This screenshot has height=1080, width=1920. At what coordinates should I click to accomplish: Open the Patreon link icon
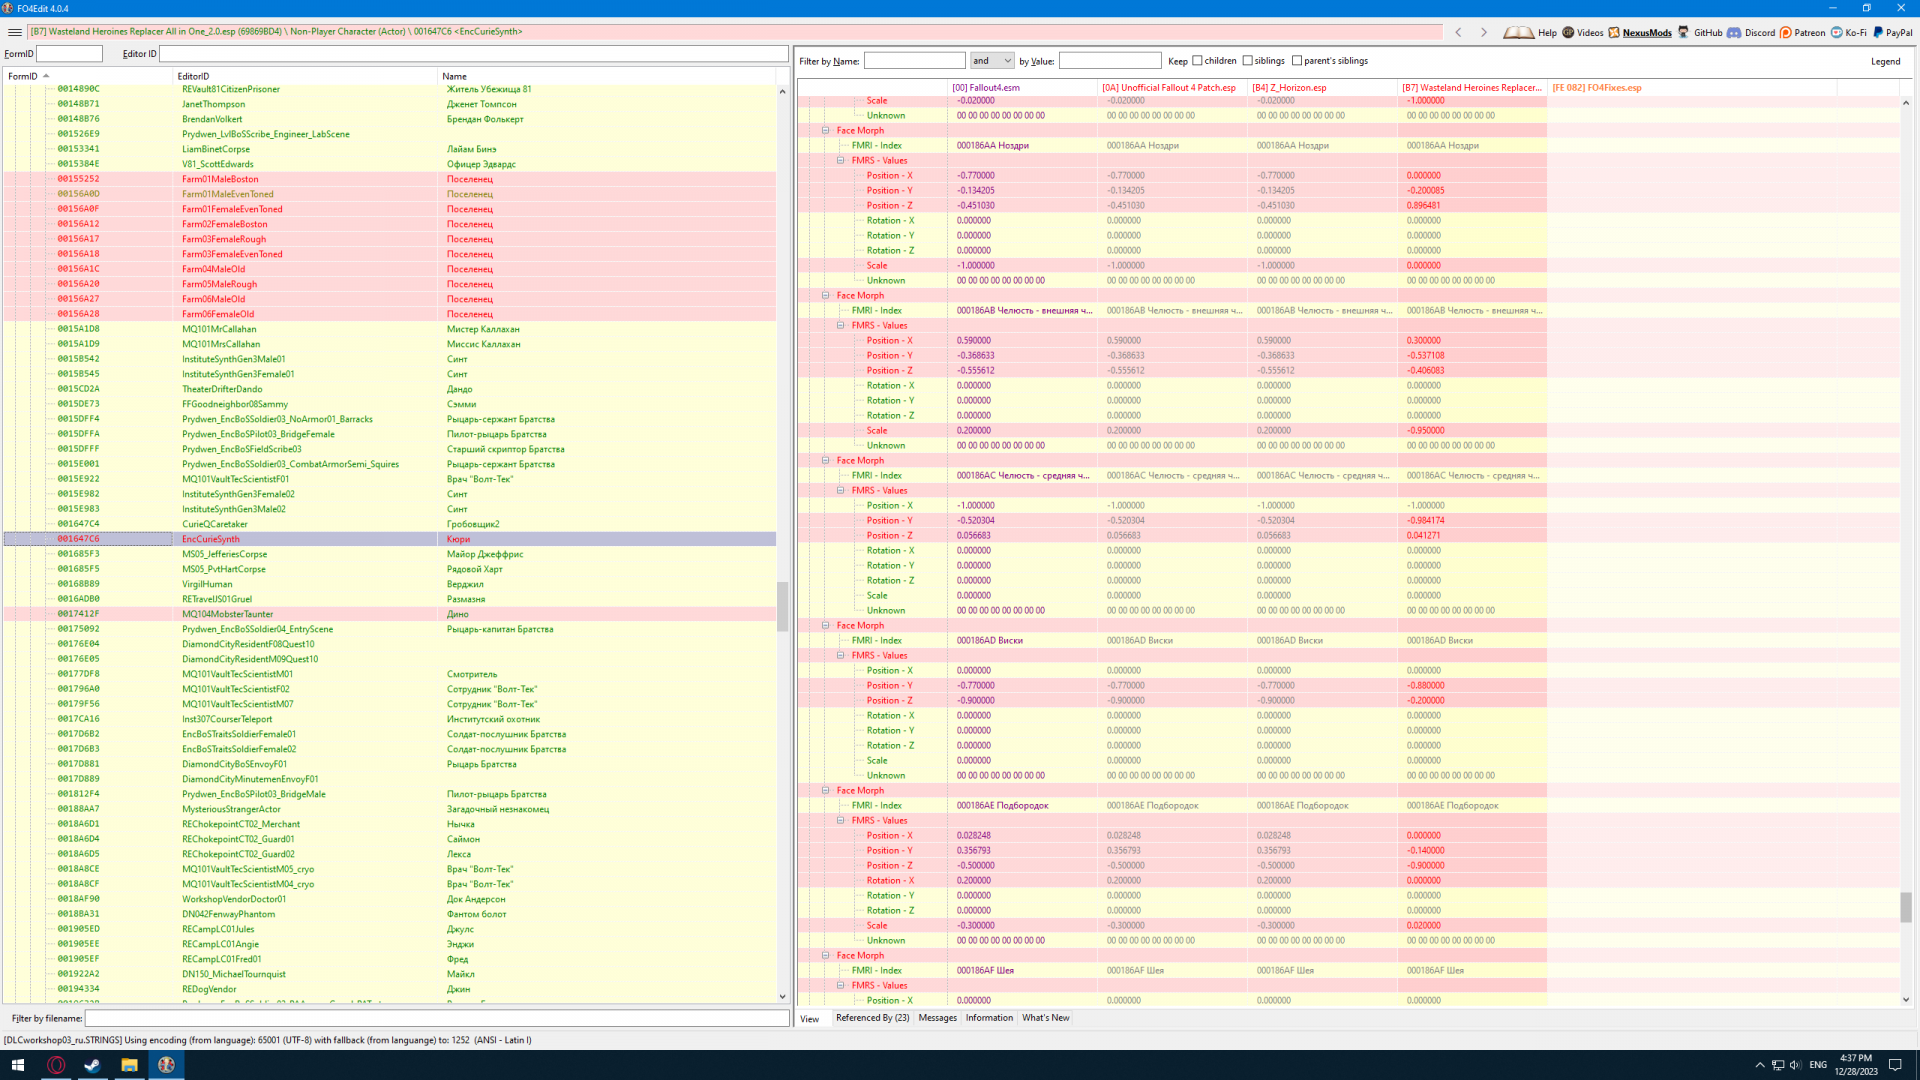point(1786,32)
